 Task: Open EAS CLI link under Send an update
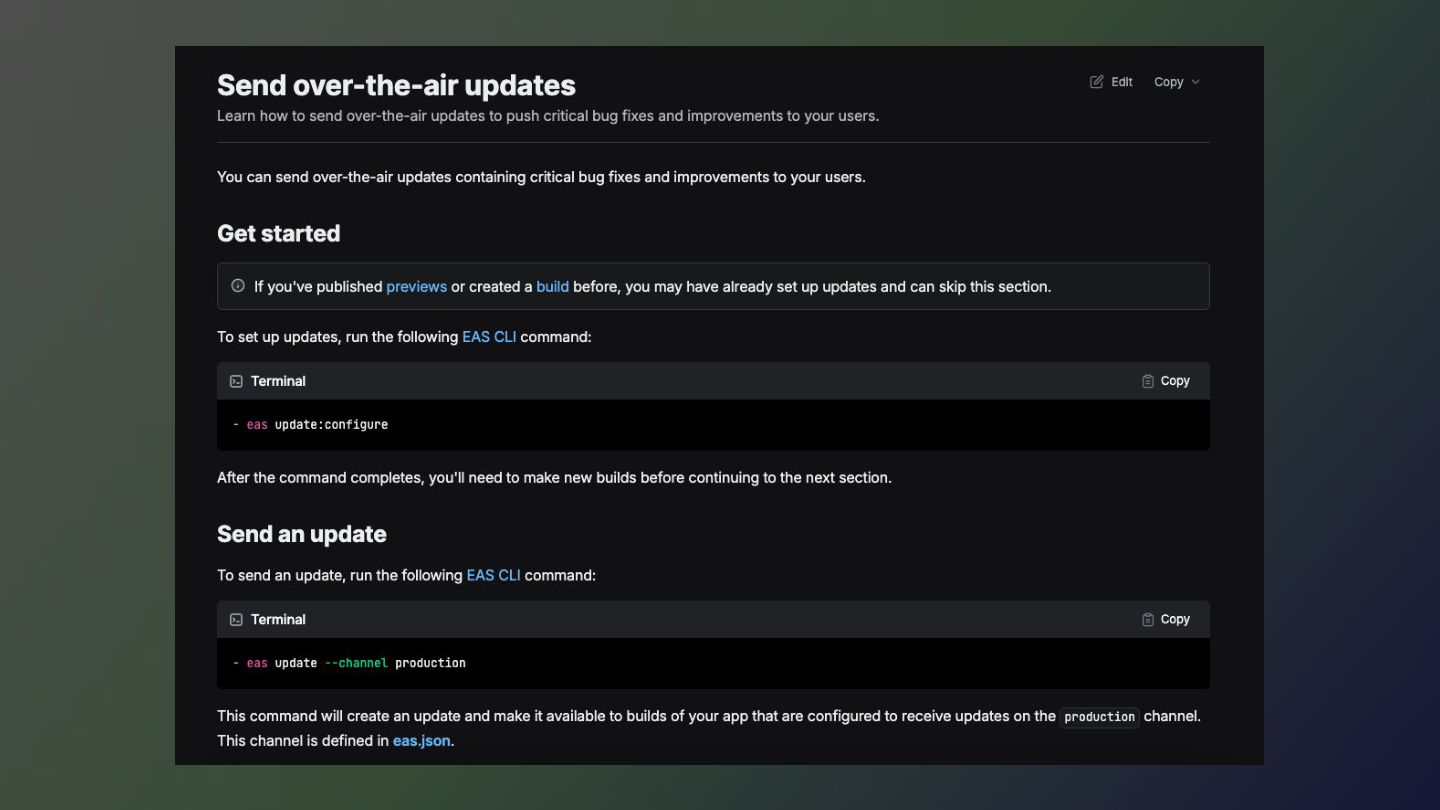coord(493,575)
